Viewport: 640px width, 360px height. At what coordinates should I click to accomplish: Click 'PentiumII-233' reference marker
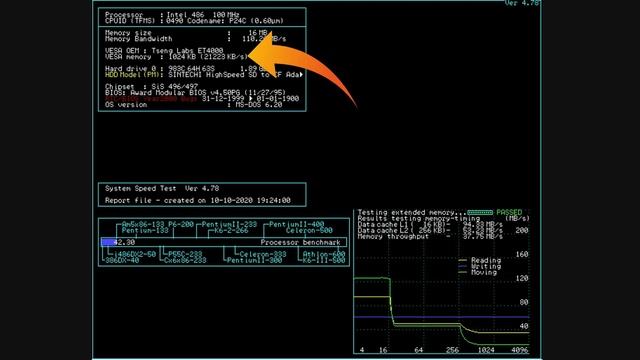(229, 224)
